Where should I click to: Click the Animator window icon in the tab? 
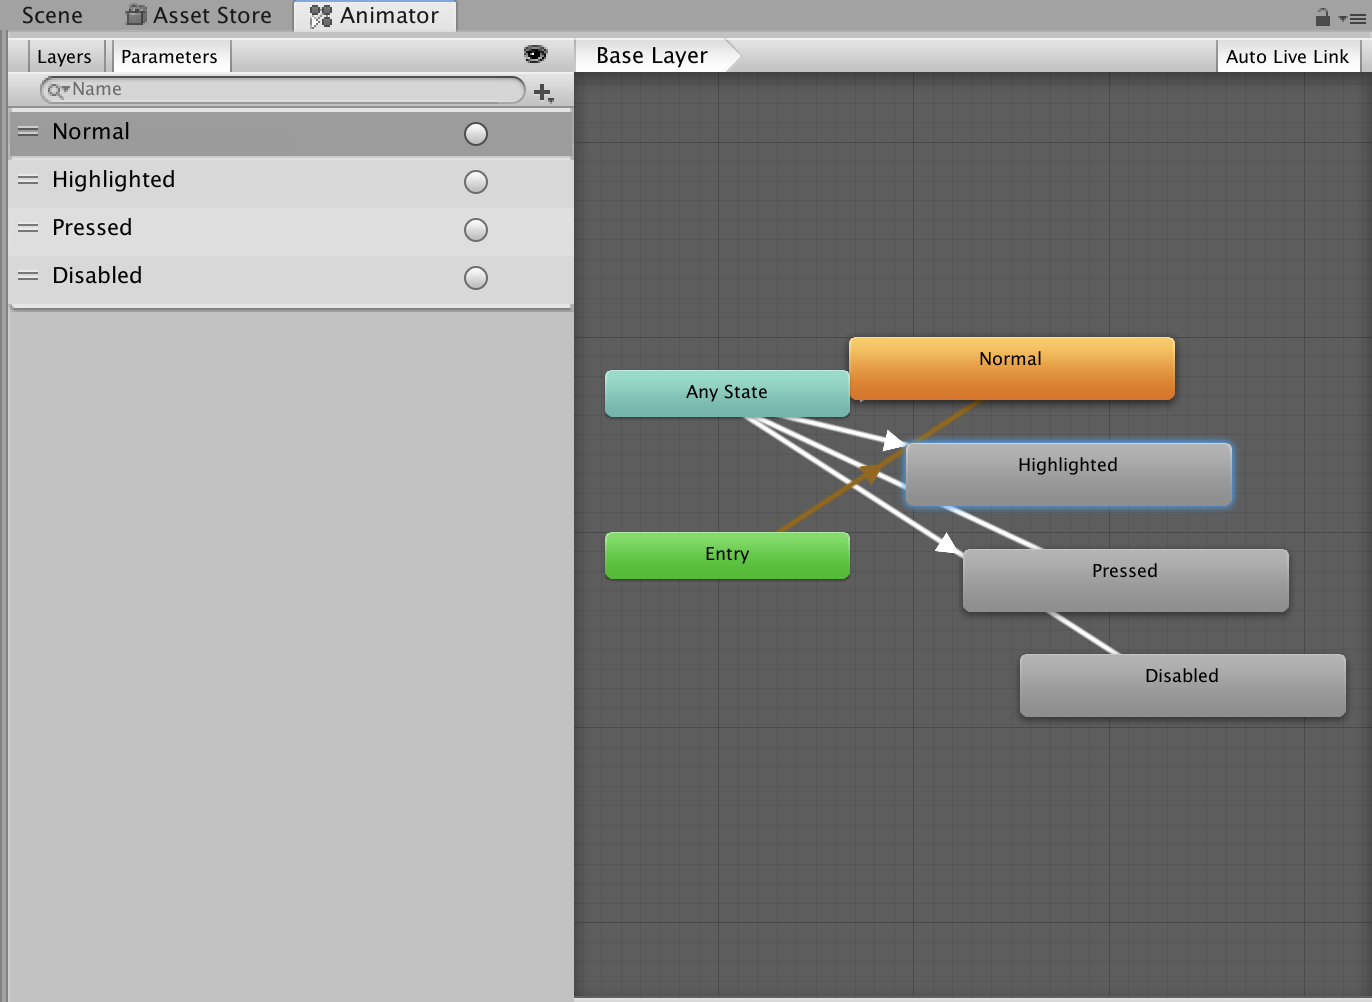tap(320, 16)
